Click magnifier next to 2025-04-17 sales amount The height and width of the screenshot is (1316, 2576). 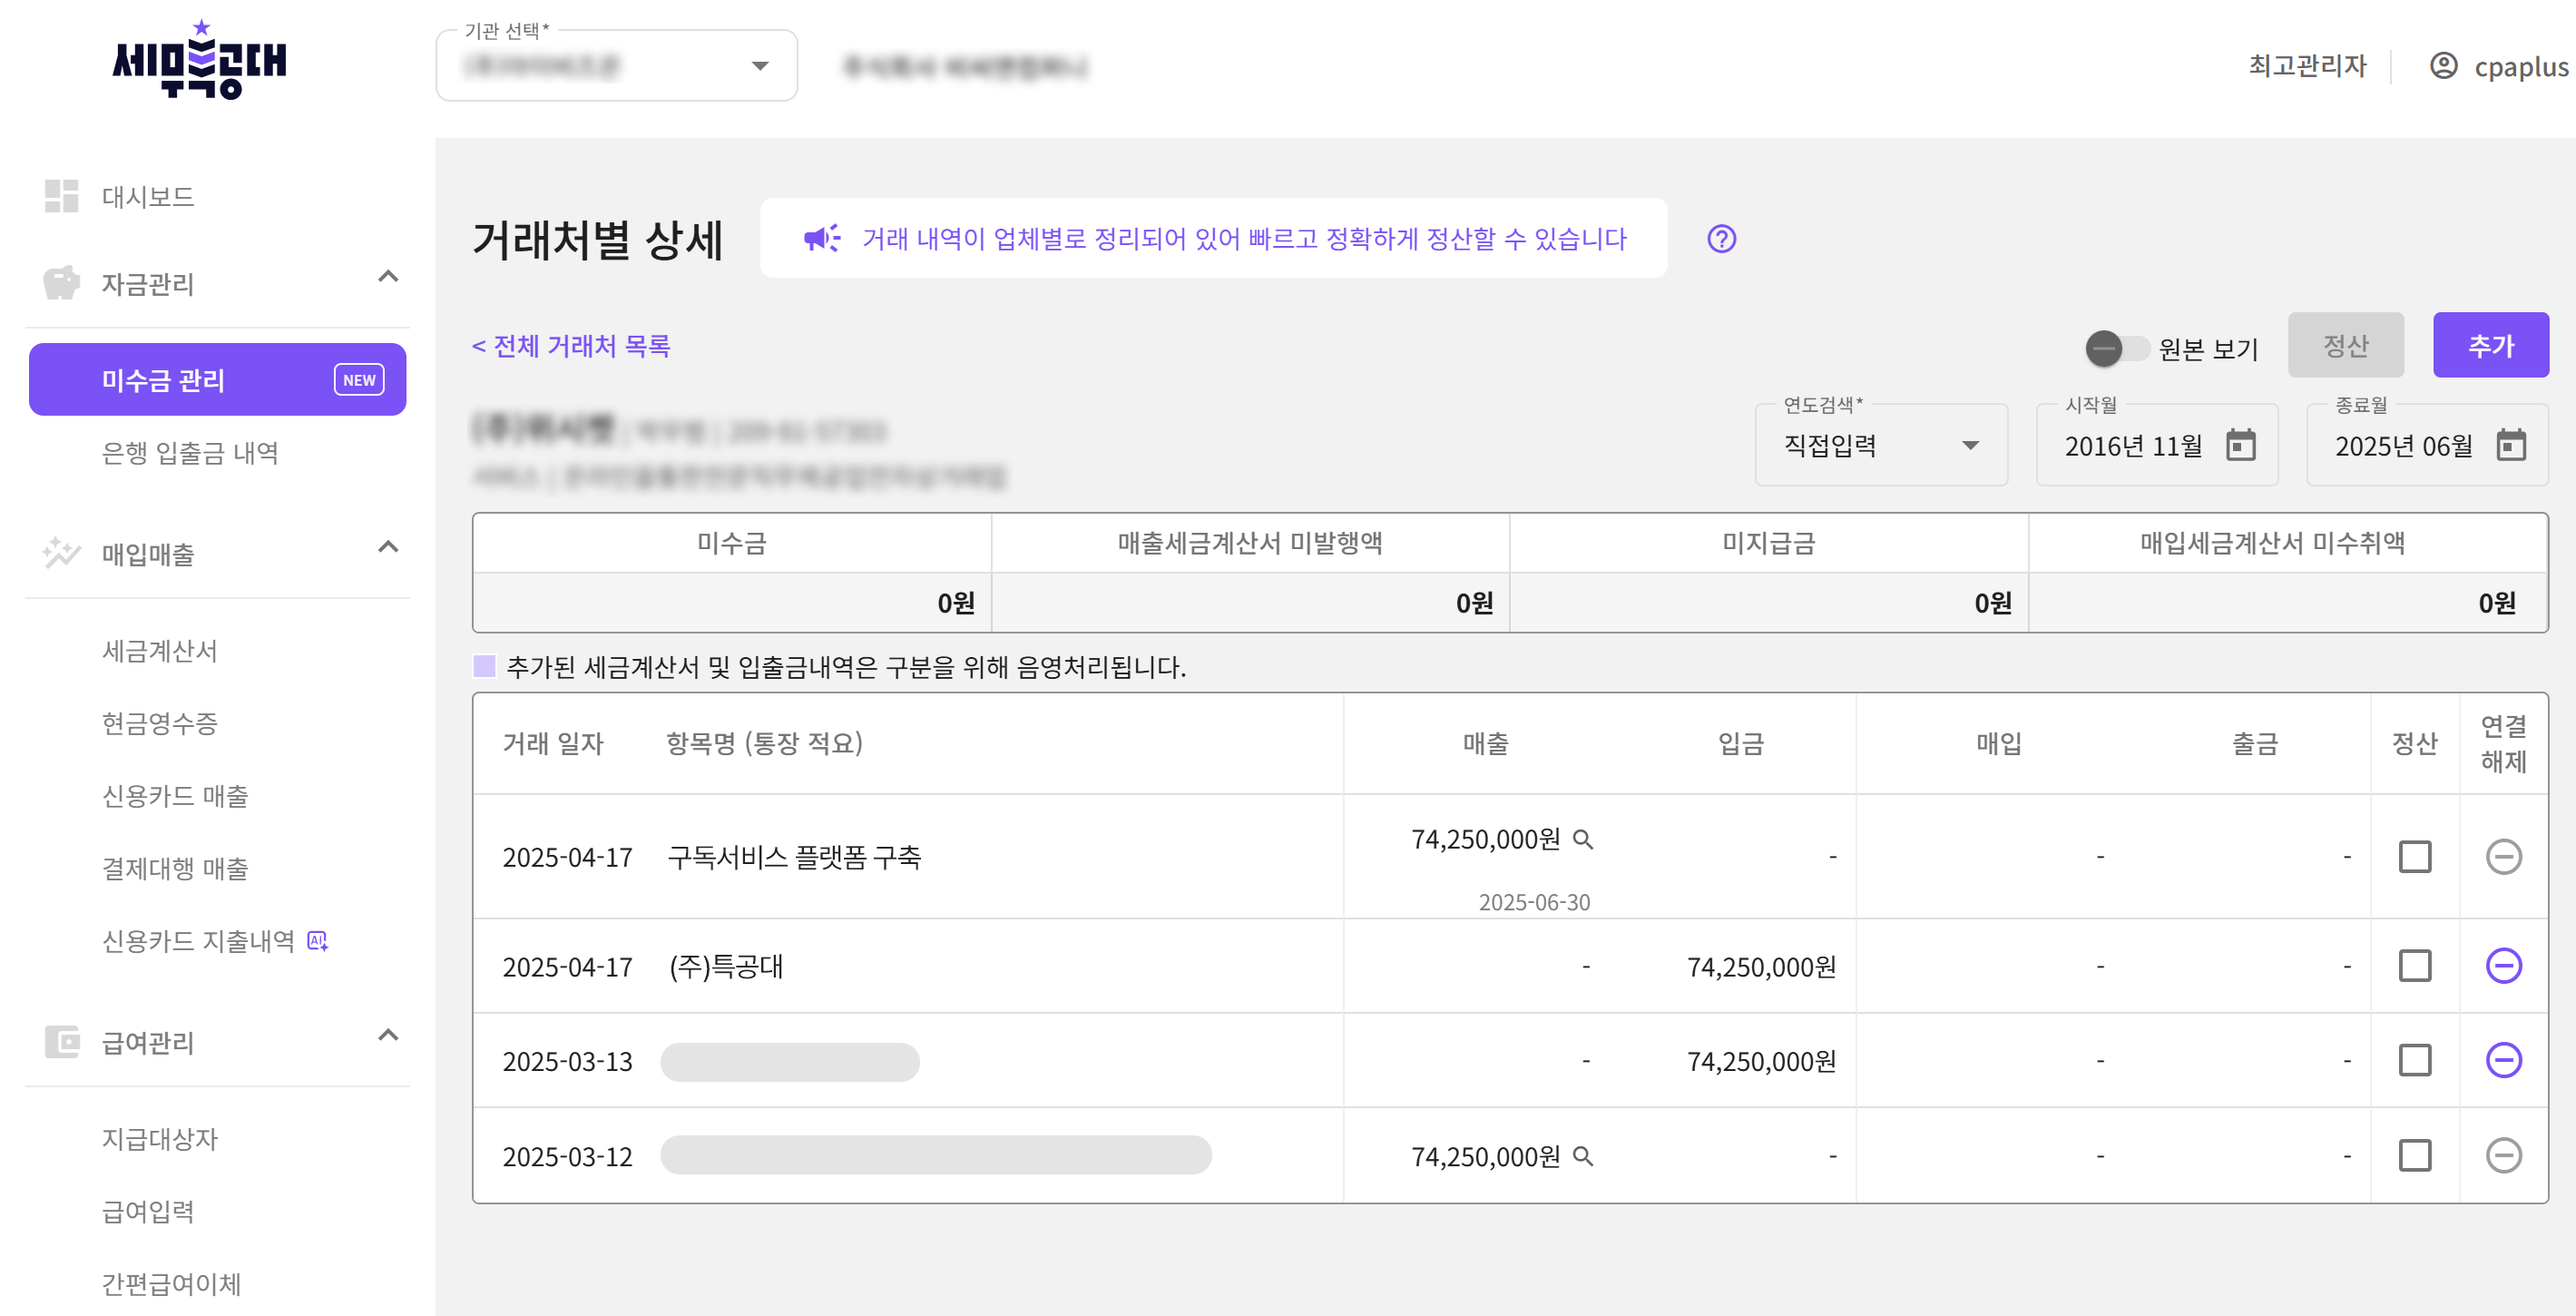(x=1582, y=839)
